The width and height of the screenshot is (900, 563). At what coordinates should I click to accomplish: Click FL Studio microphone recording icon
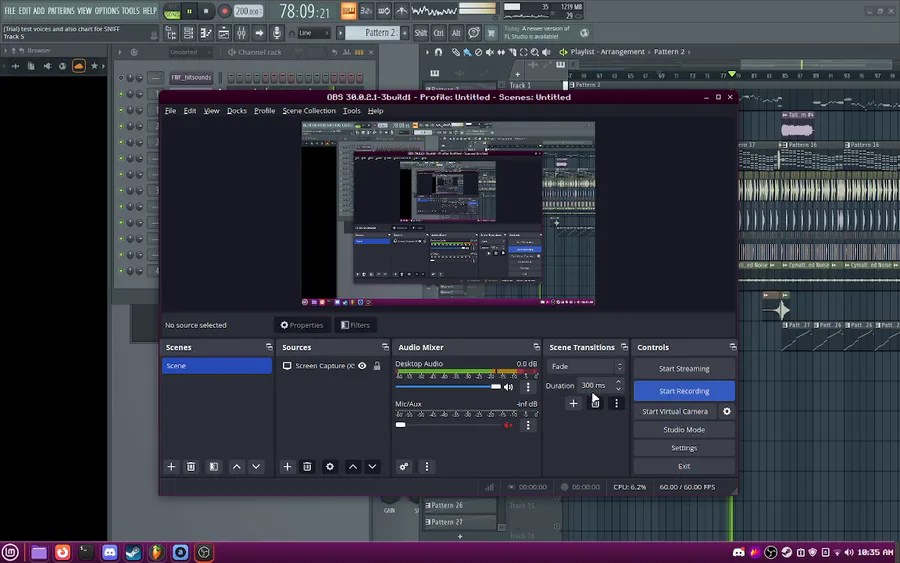(x=277, y=33)
